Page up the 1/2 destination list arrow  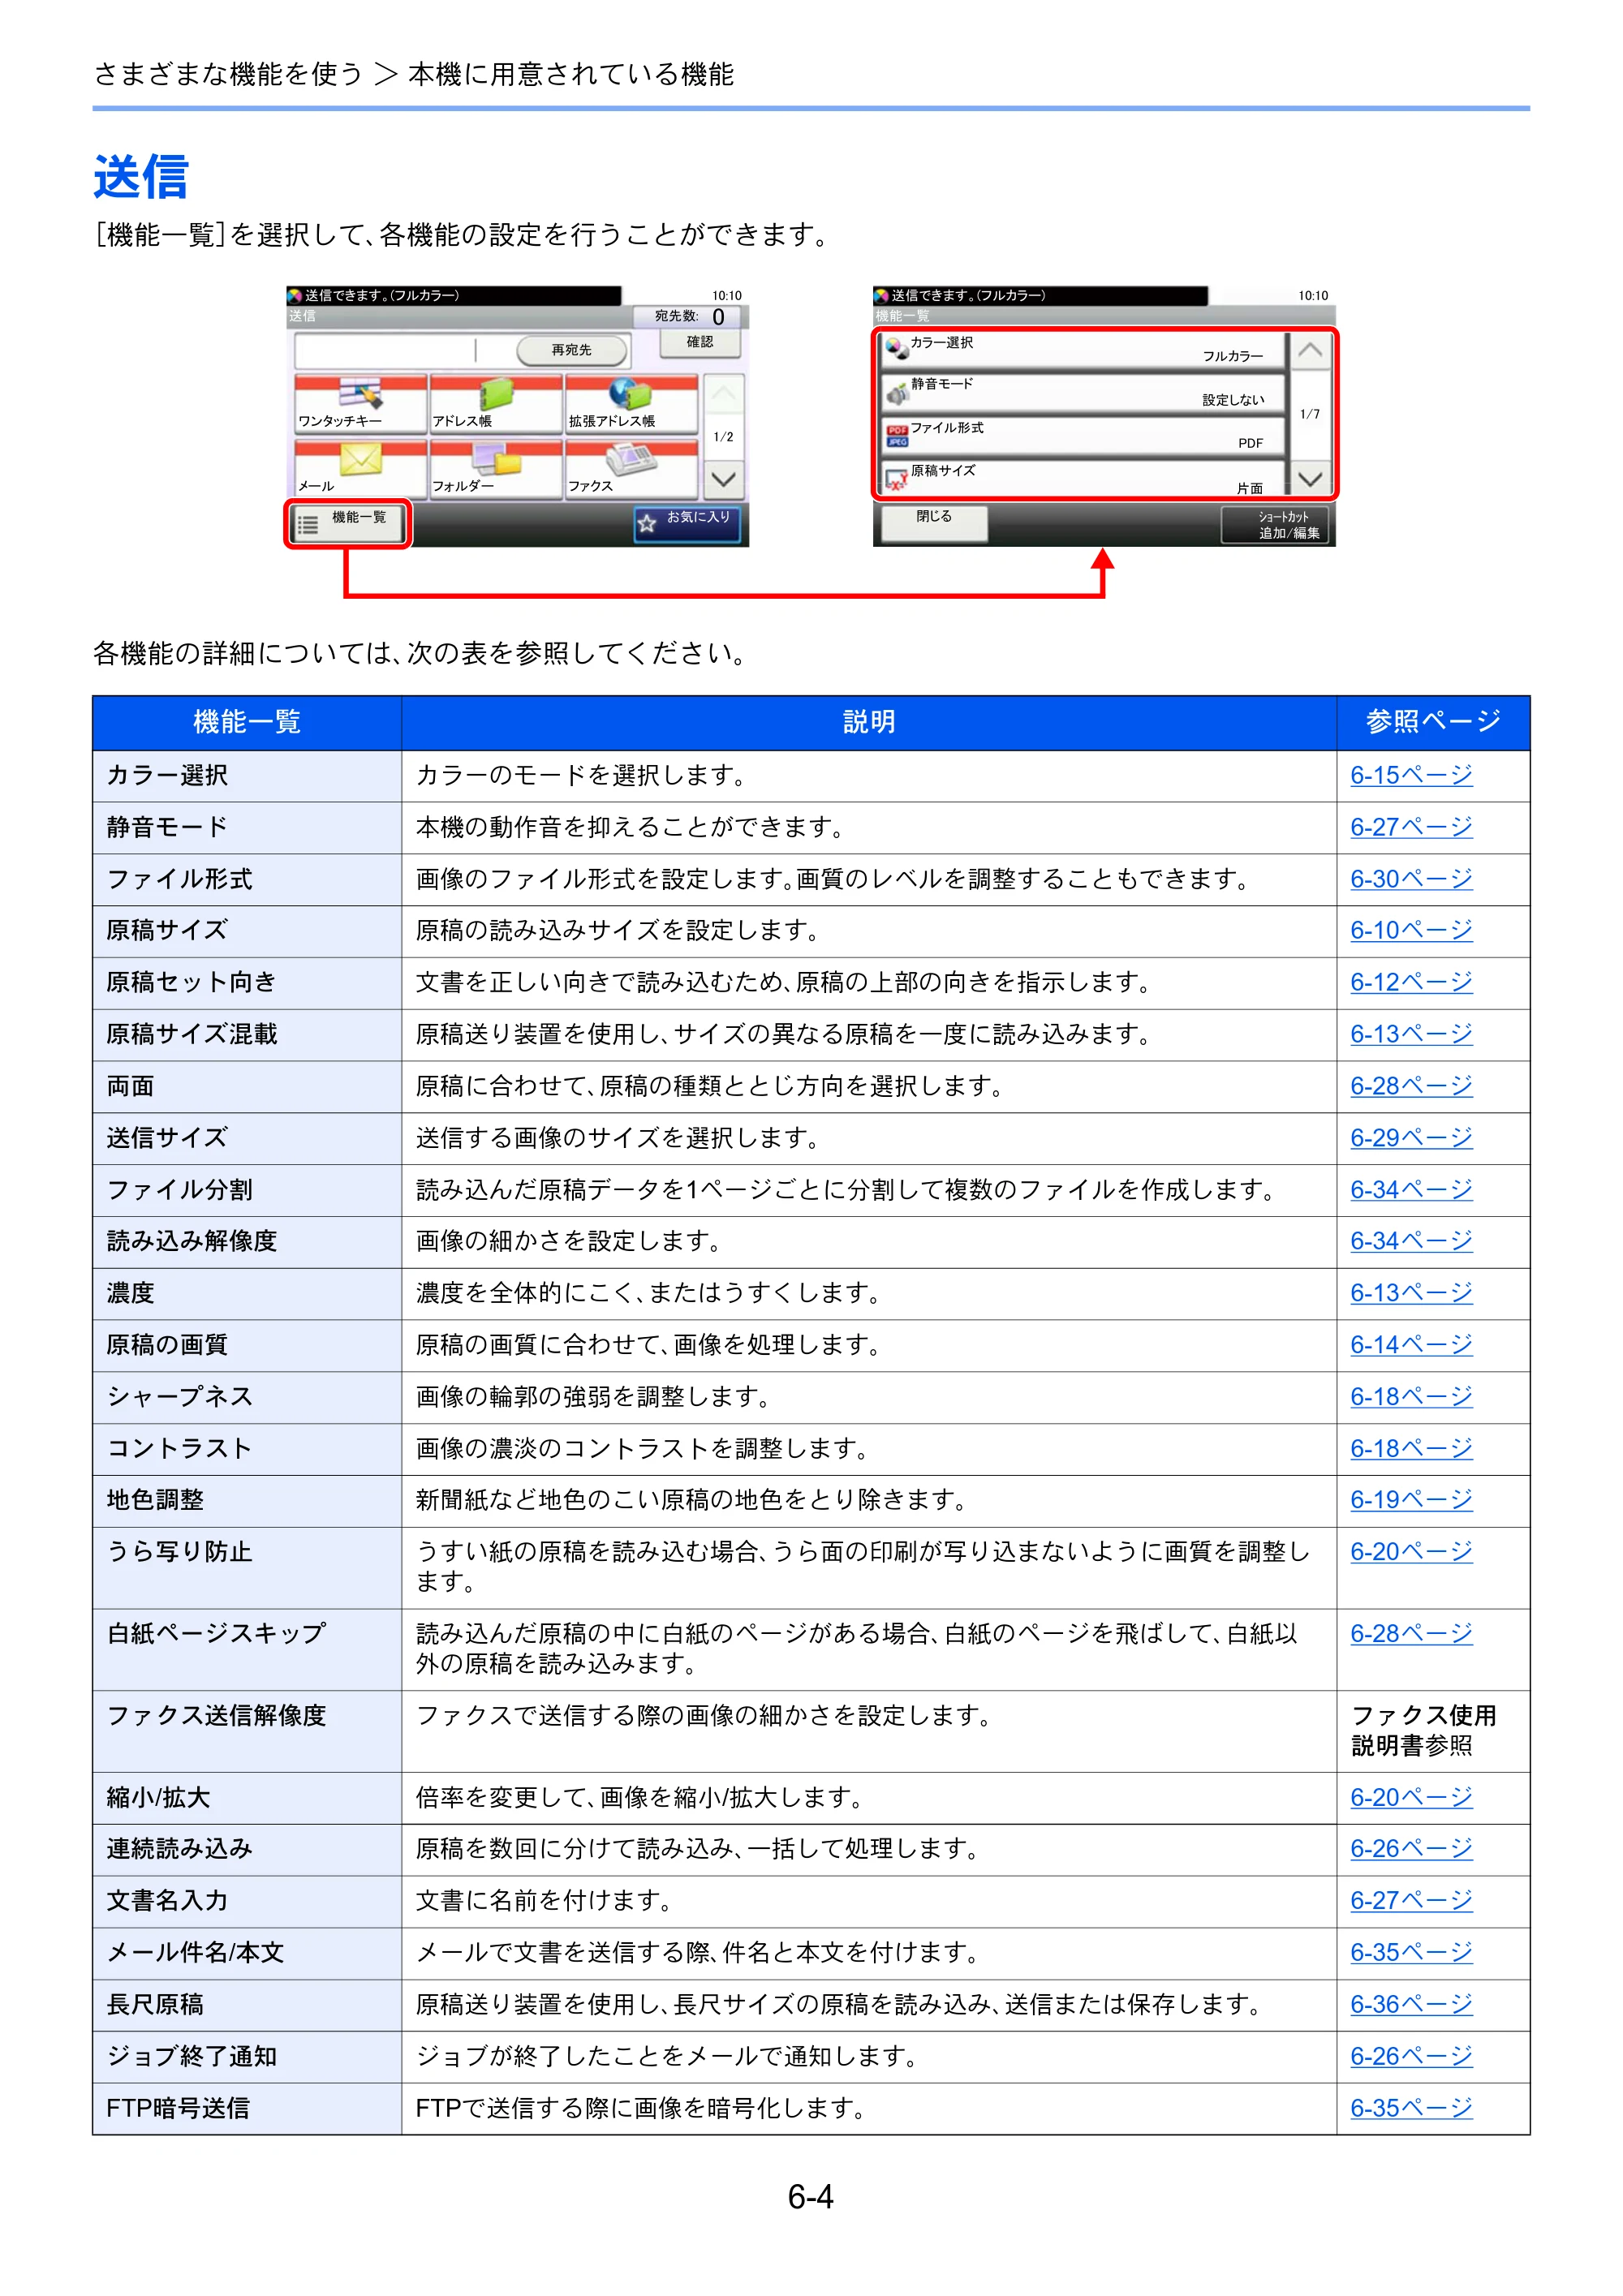tap(724, 394)
